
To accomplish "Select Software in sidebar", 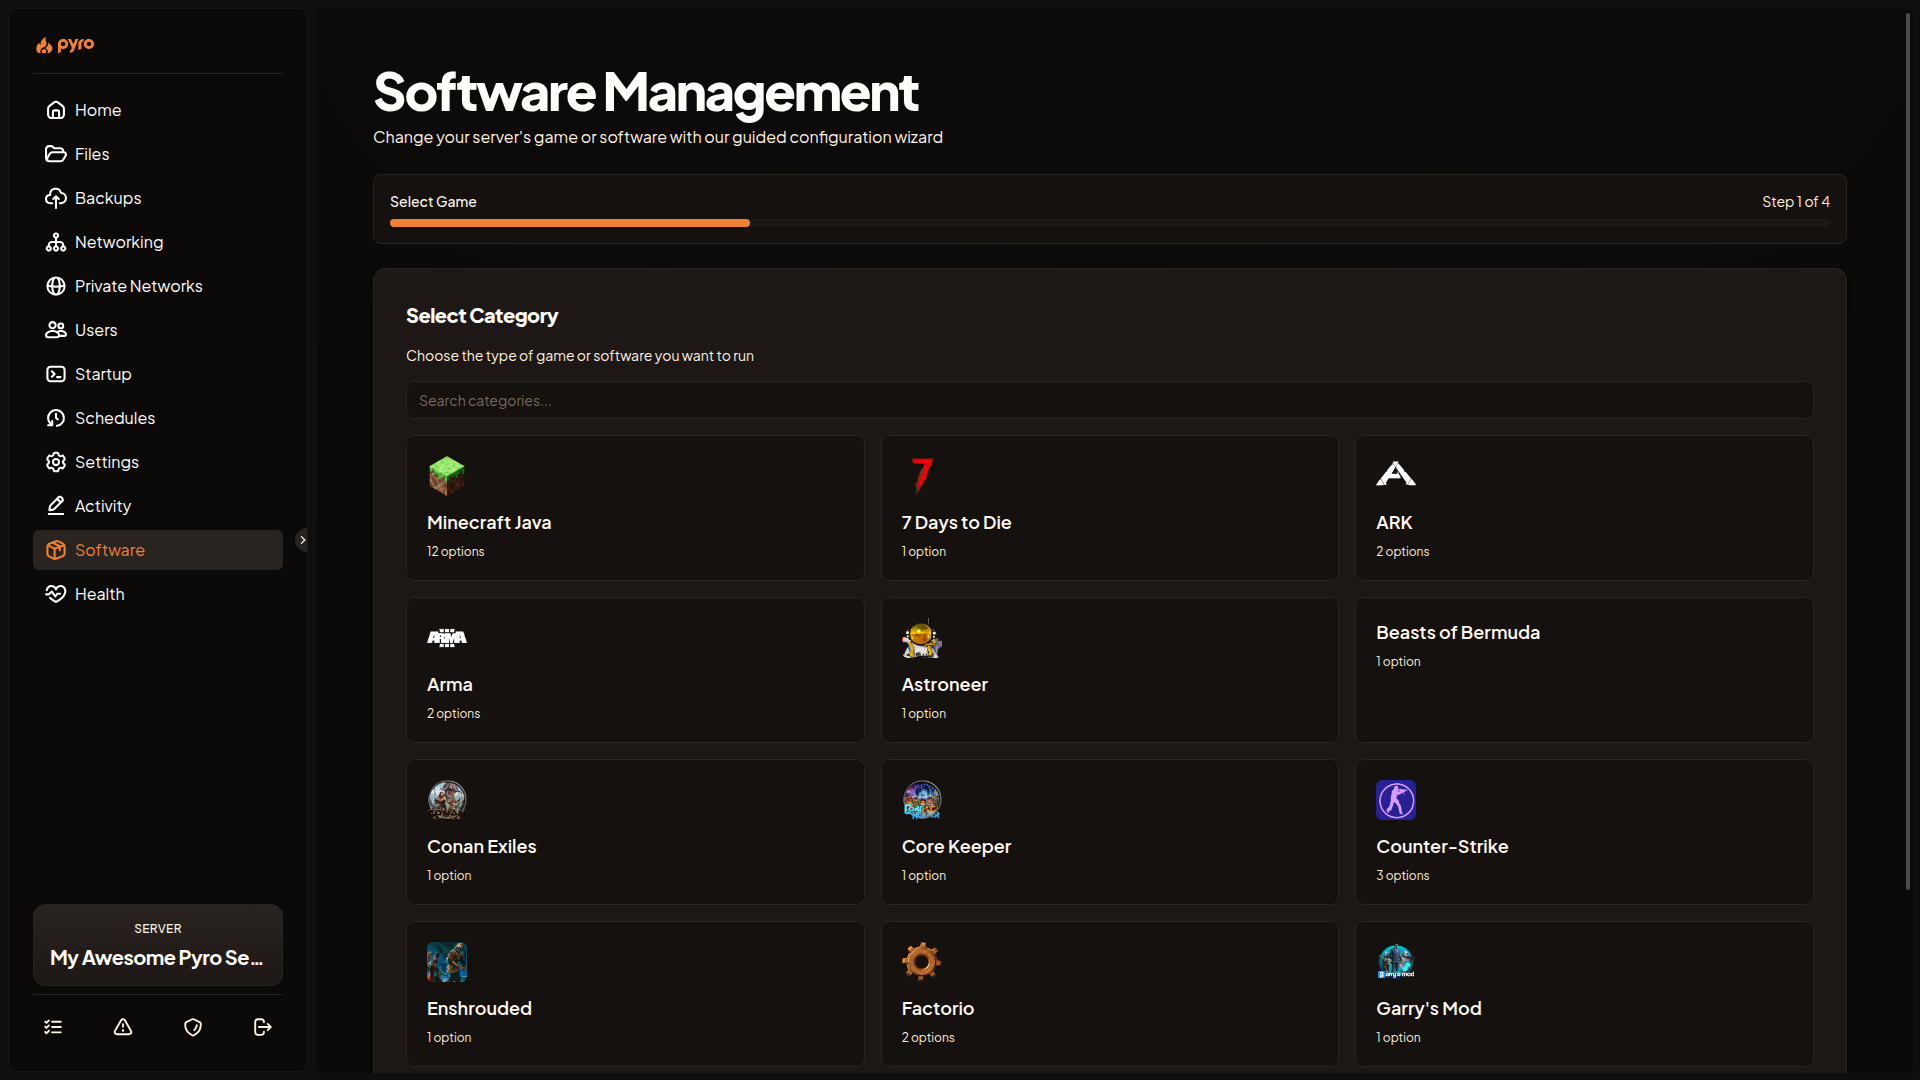I will pos(158,550).
